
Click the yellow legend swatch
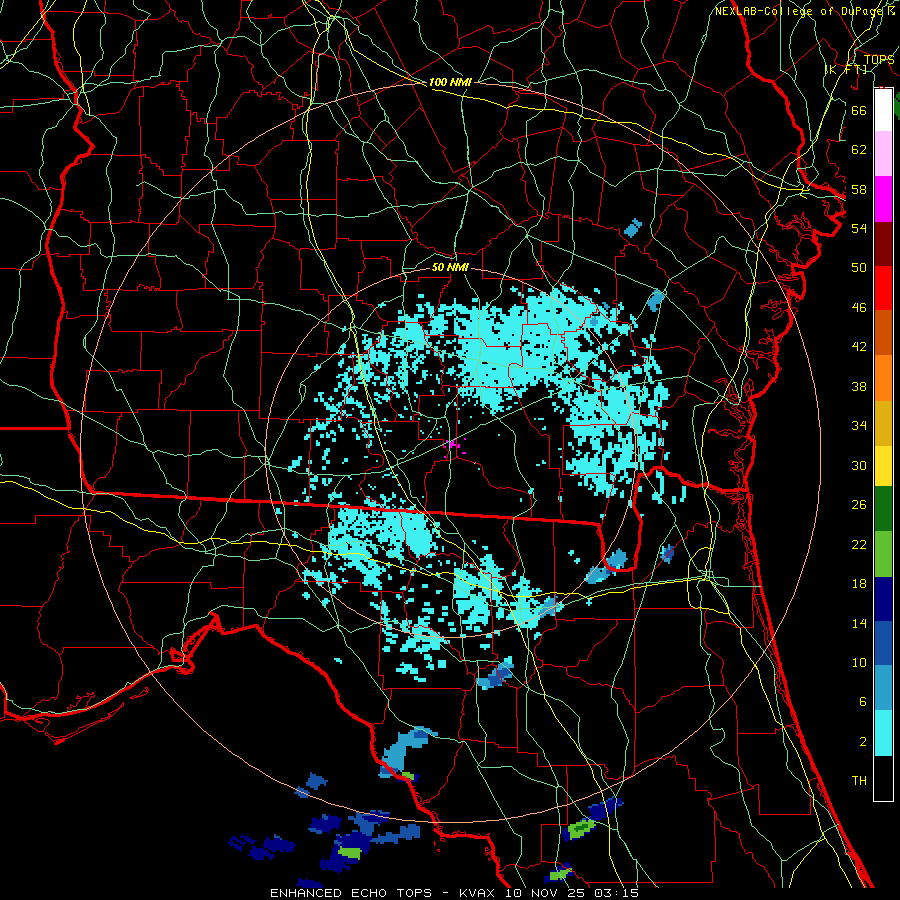coord(883,466)
